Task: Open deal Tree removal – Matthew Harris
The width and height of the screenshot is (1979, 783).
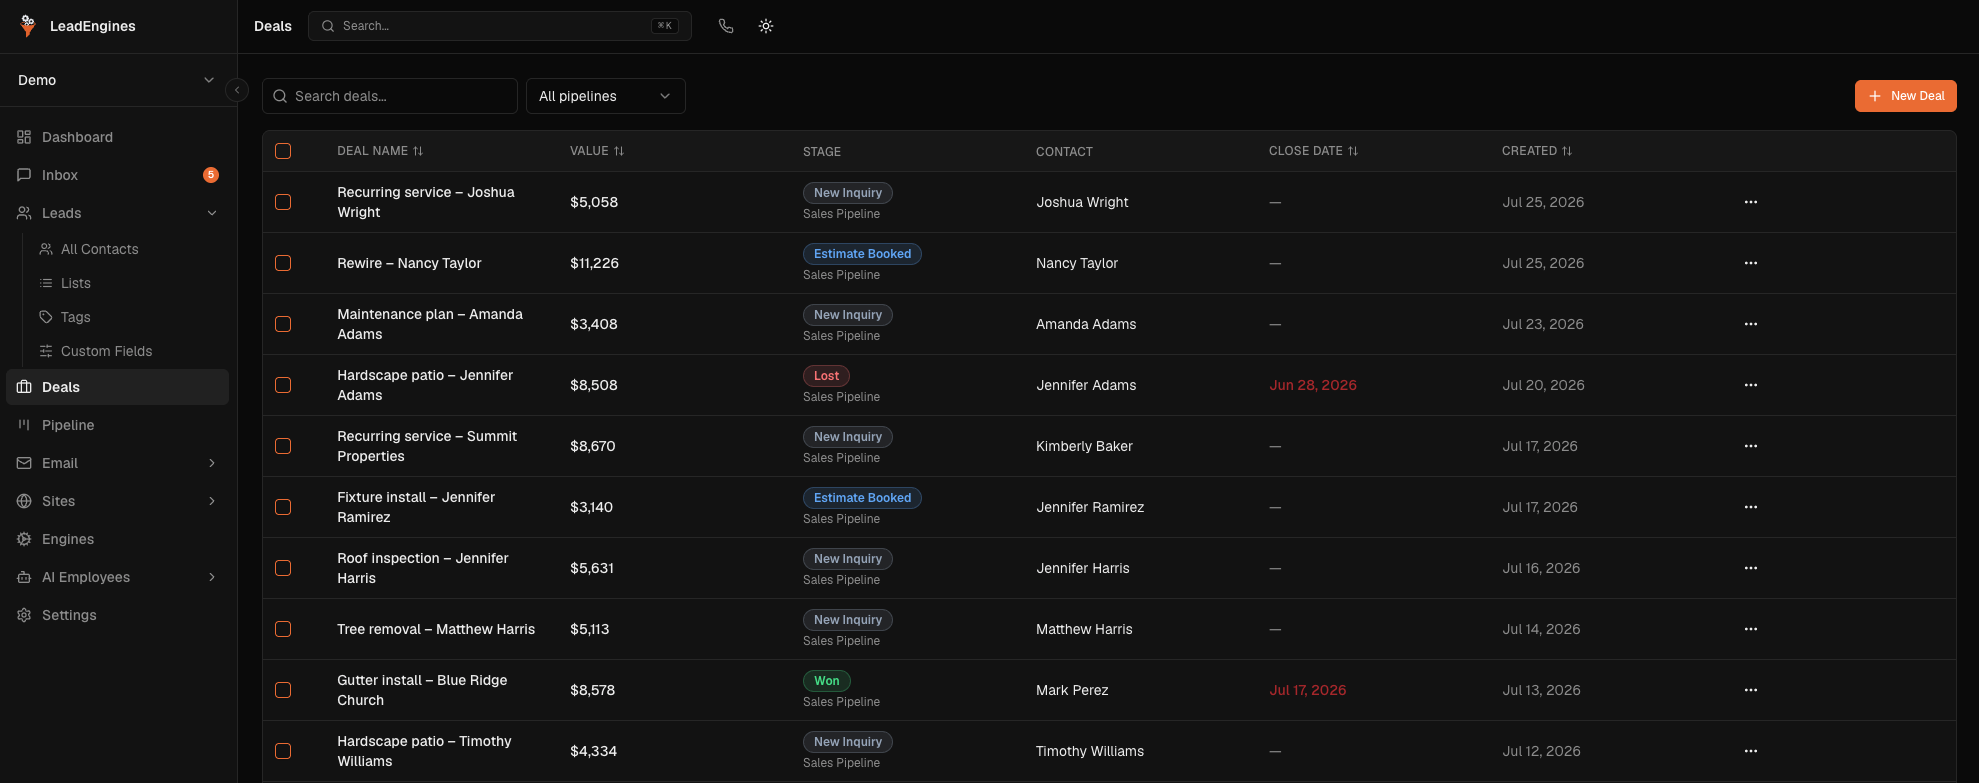Action: (436, 629)
